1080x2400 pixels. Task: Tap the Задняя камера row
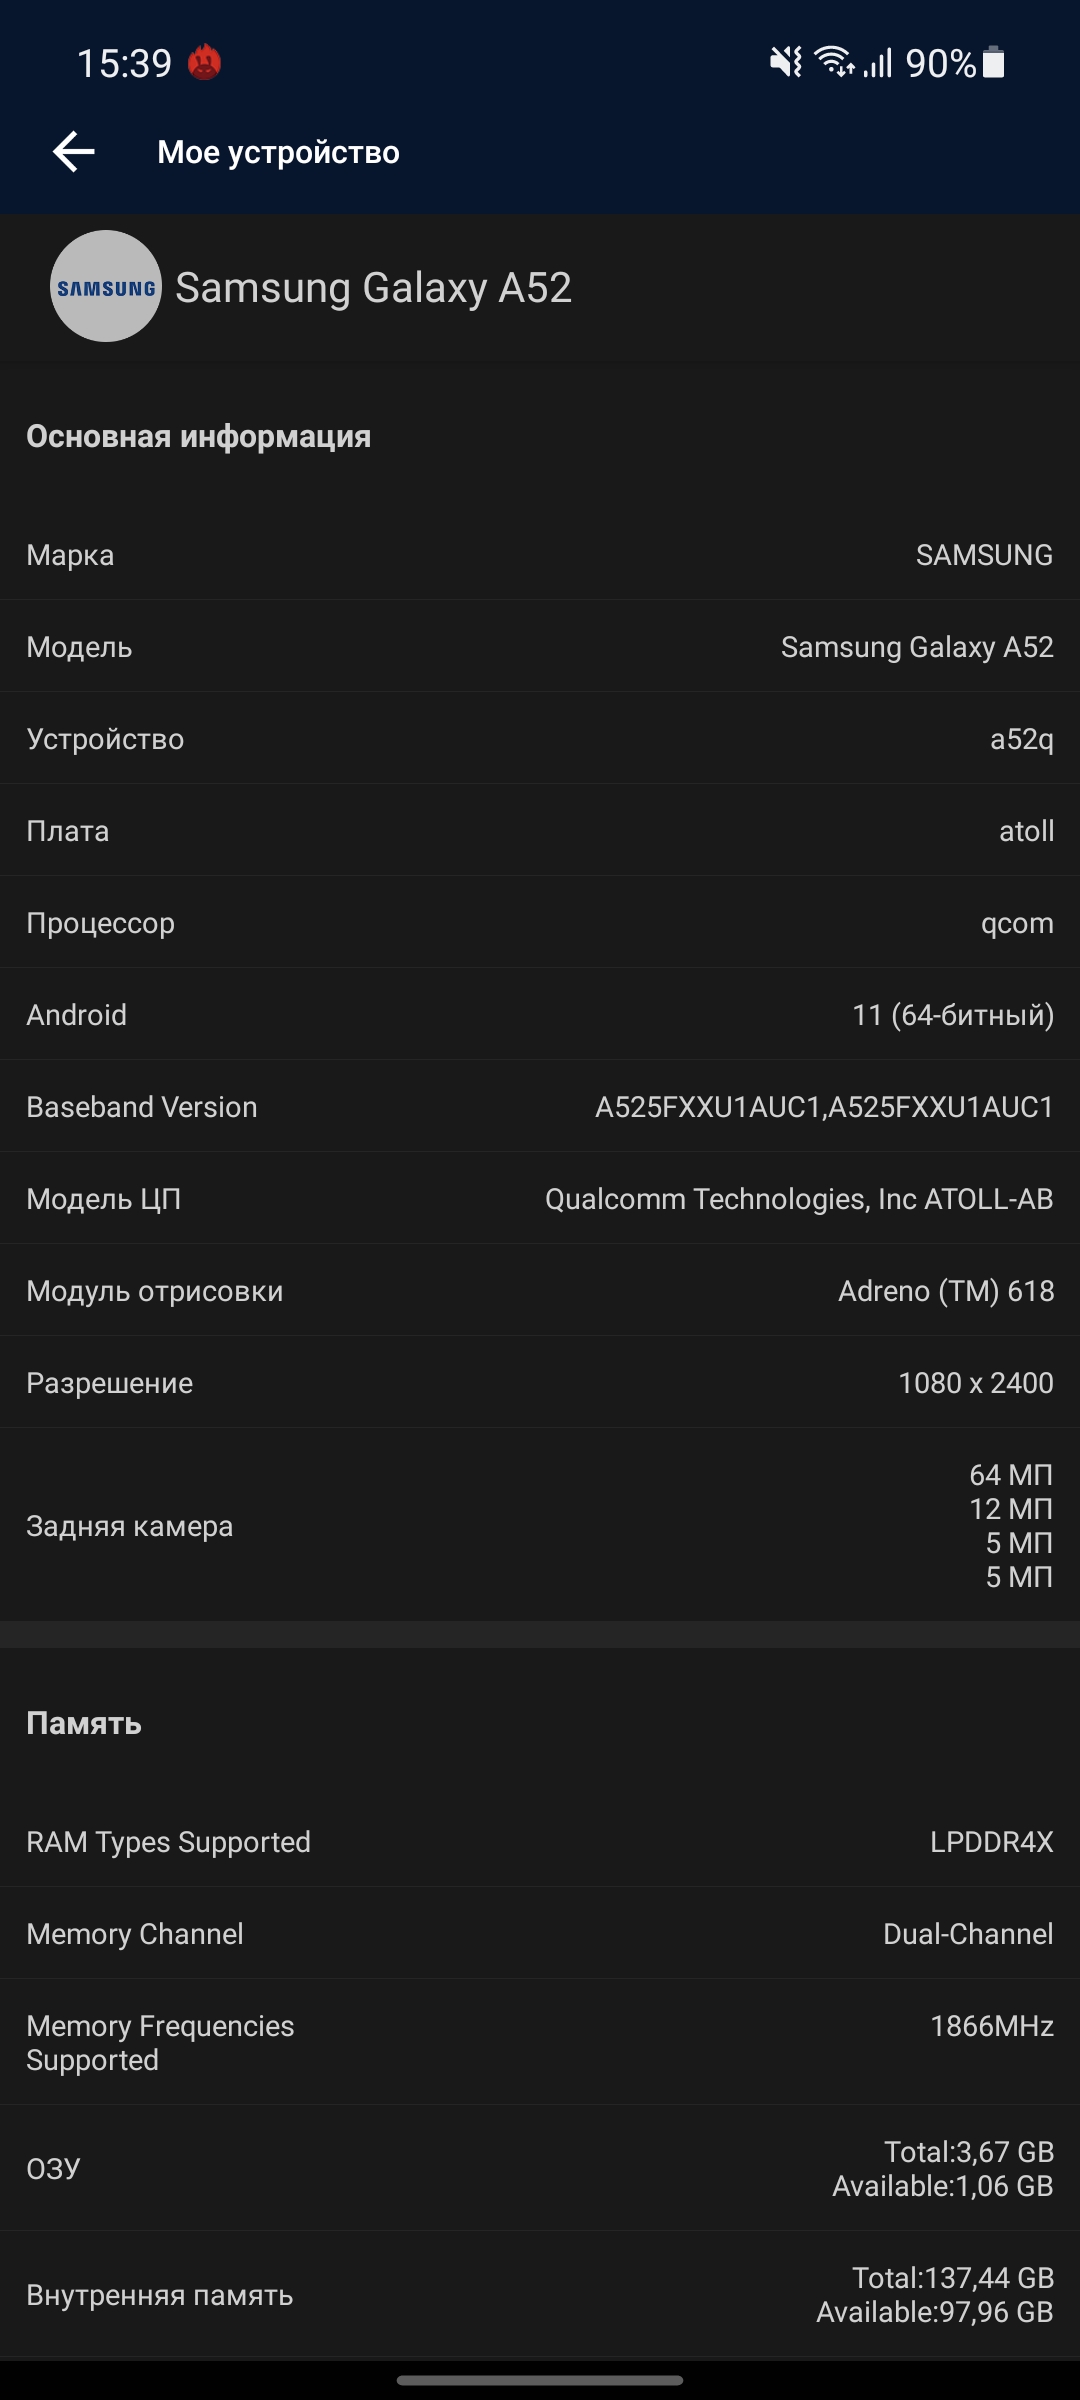540,1526
